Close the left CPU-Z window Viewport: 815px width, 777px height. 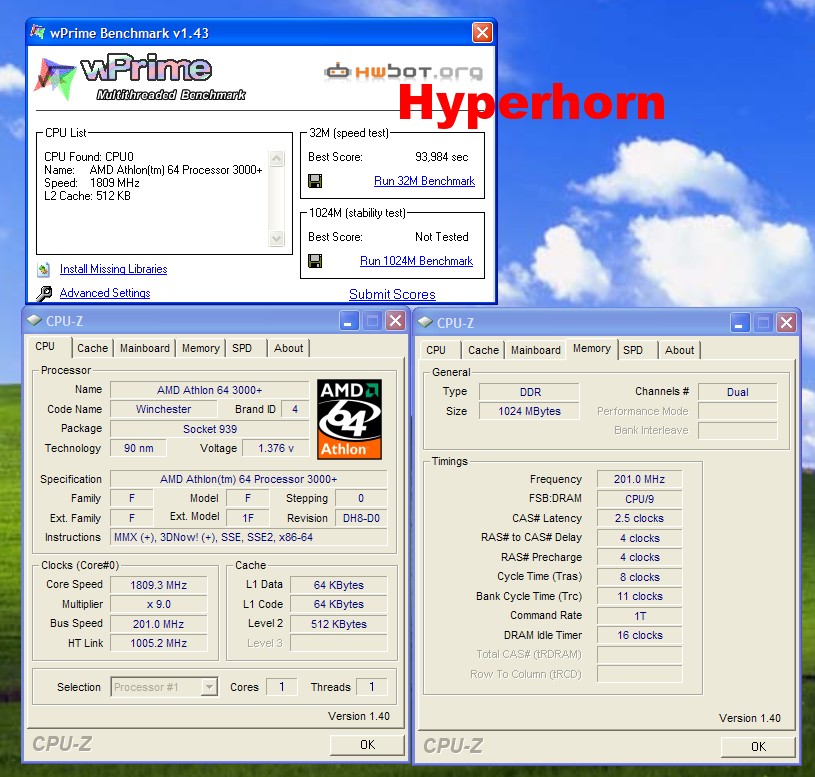(395, 321)
